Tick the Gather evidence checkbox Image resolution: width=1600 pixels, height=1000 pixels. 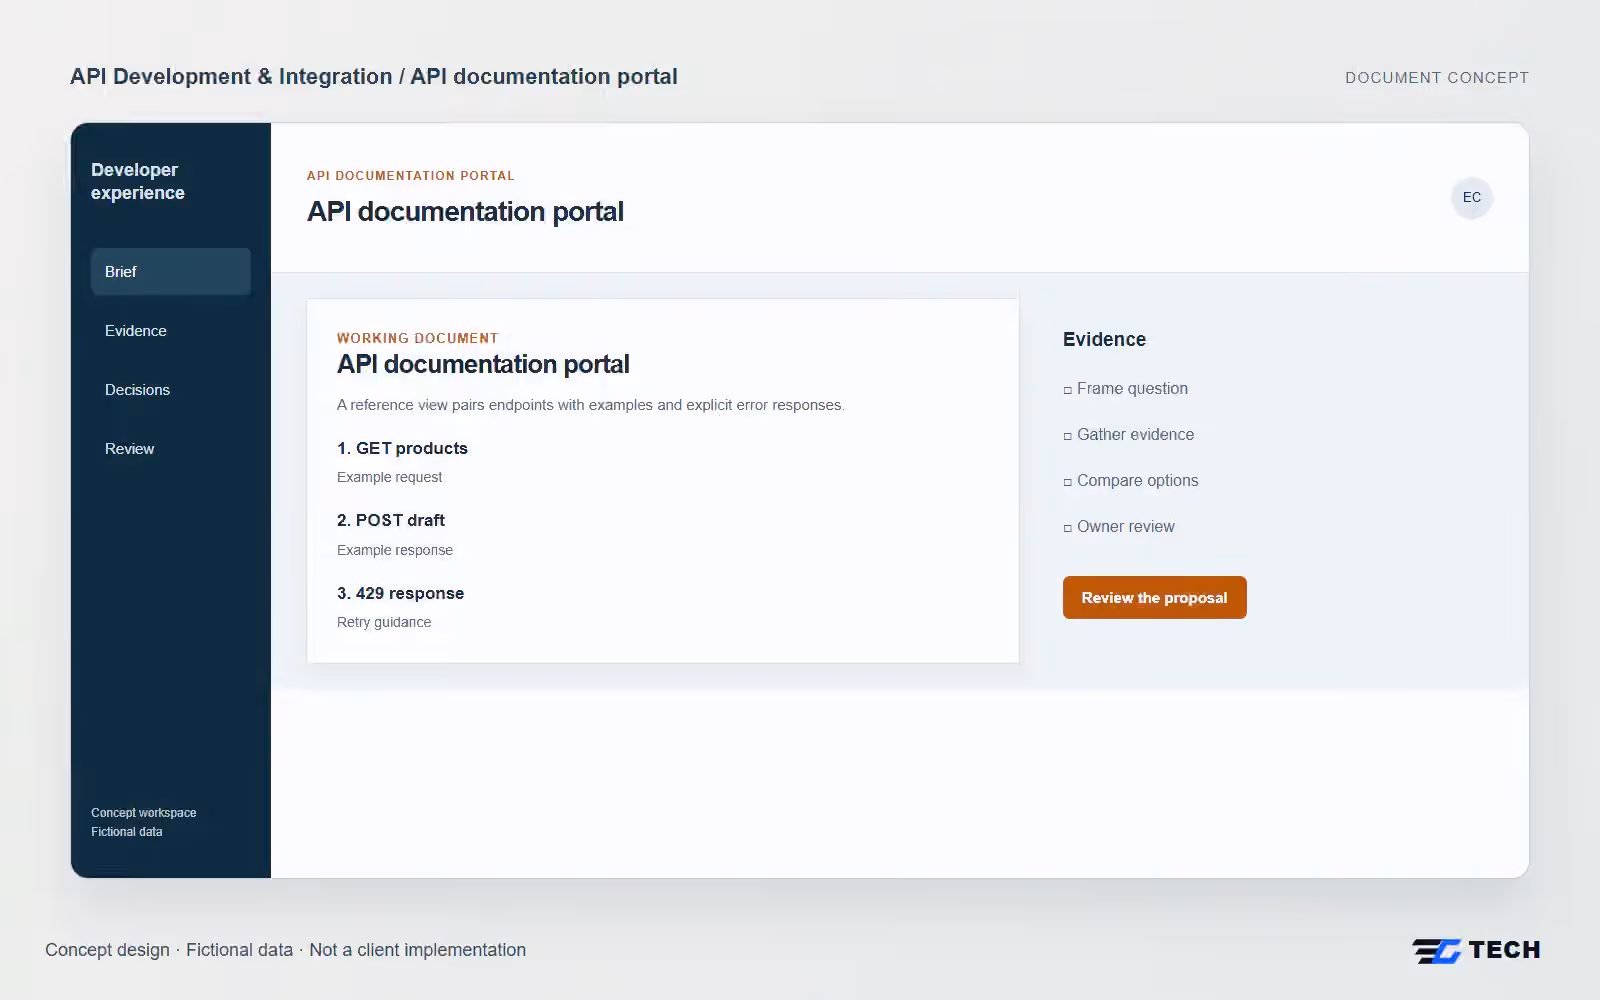tap(1068, 436)
